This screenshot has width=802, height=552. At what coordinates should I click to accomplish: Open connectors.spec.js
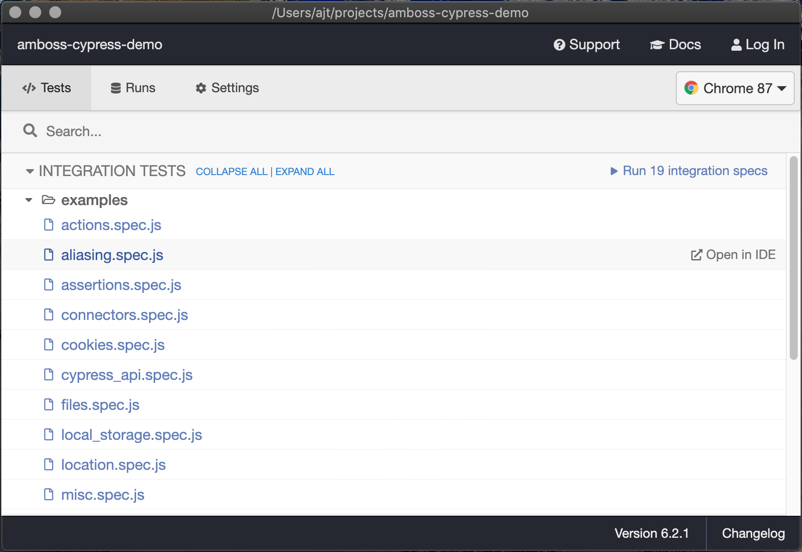click(124, 315)
